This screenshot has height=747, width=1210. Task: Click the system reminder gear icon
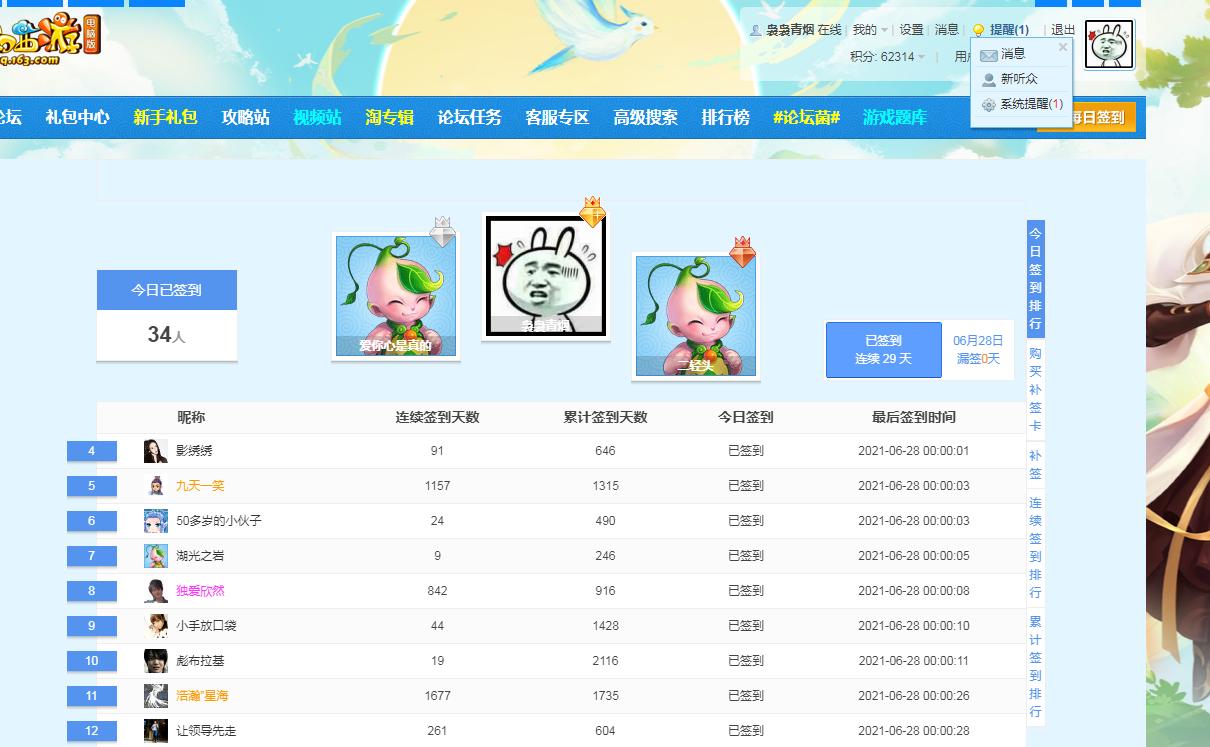[x=988, y=104]
